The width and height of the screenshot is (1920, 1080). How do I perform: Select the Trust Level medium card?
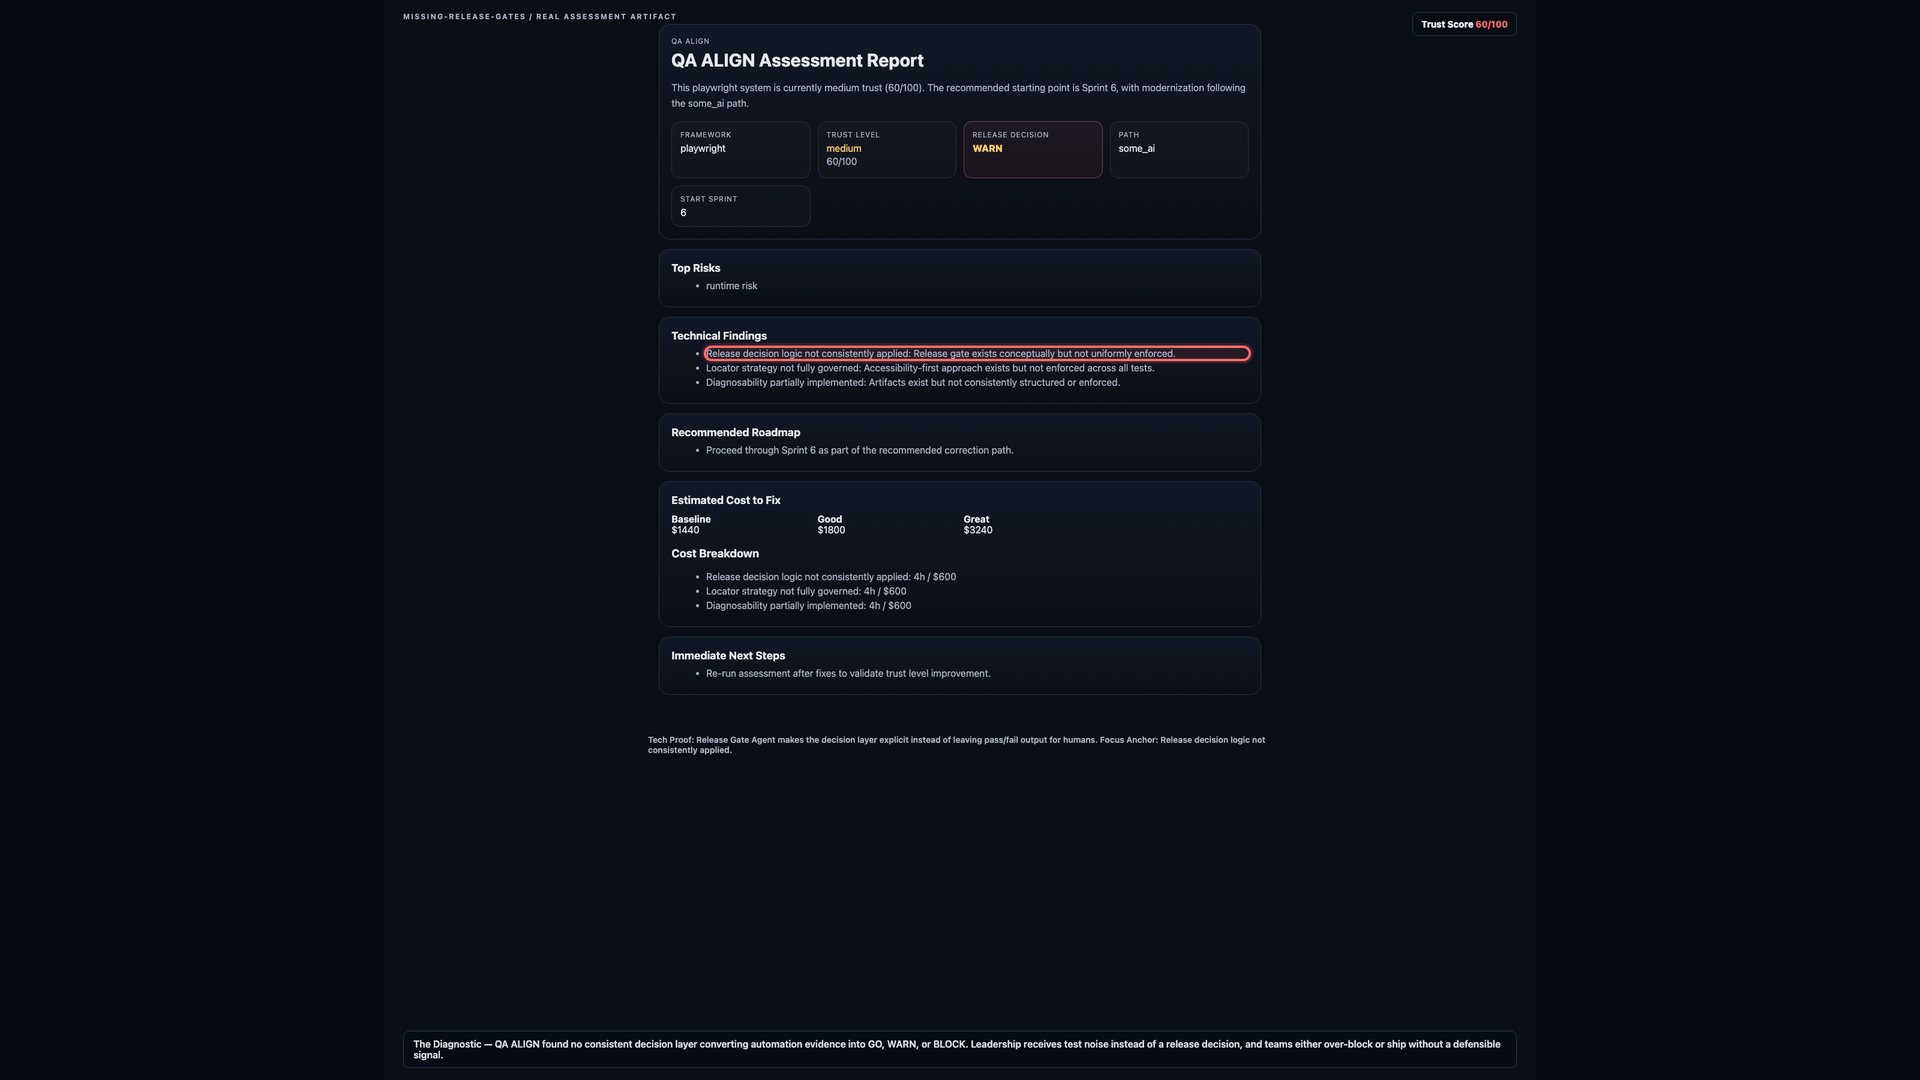tap(887, 150)
